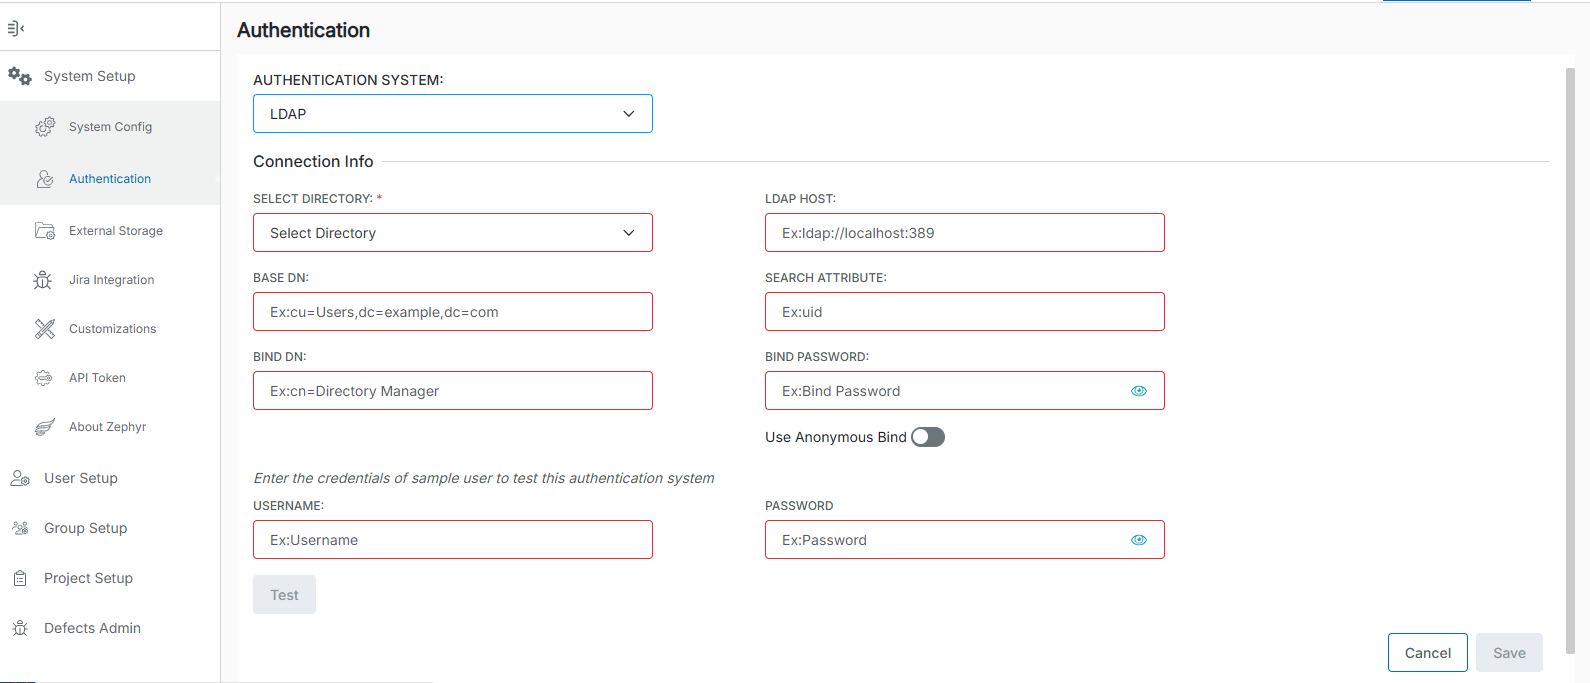Open the System Config menu item

point(110,127)
